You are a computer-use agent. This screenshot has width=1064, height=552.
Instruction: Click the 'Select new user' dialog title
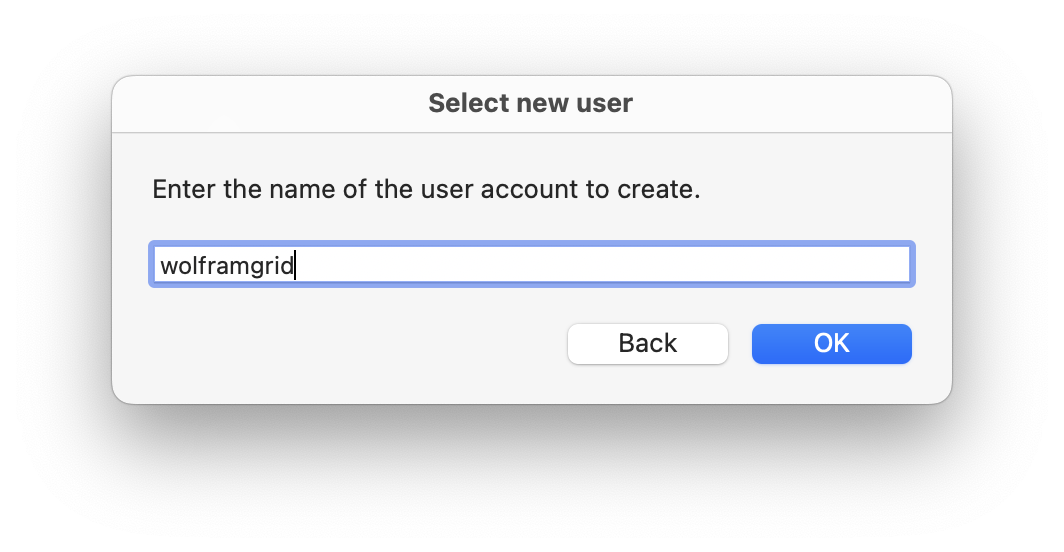[530, 103]
